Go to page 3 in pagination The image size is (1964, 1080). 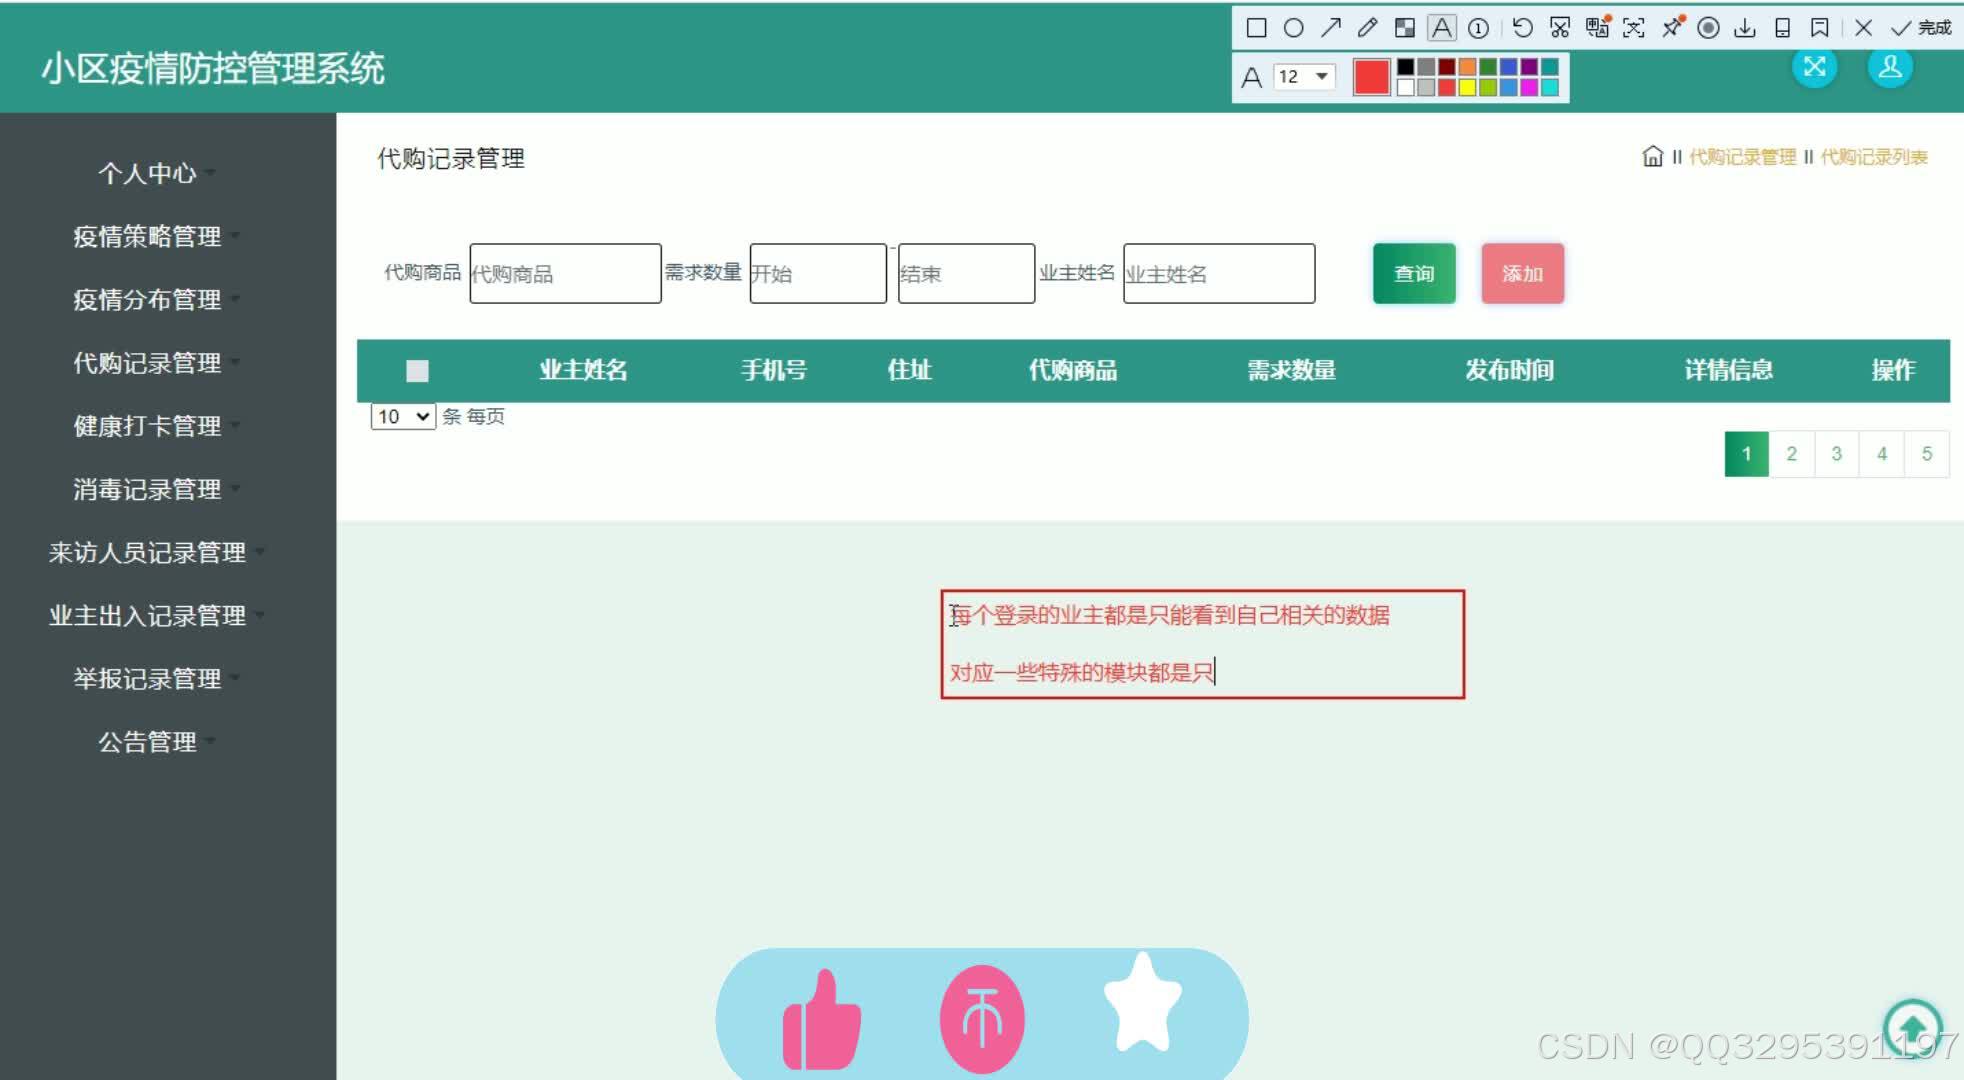click(x=1836, y=454)
